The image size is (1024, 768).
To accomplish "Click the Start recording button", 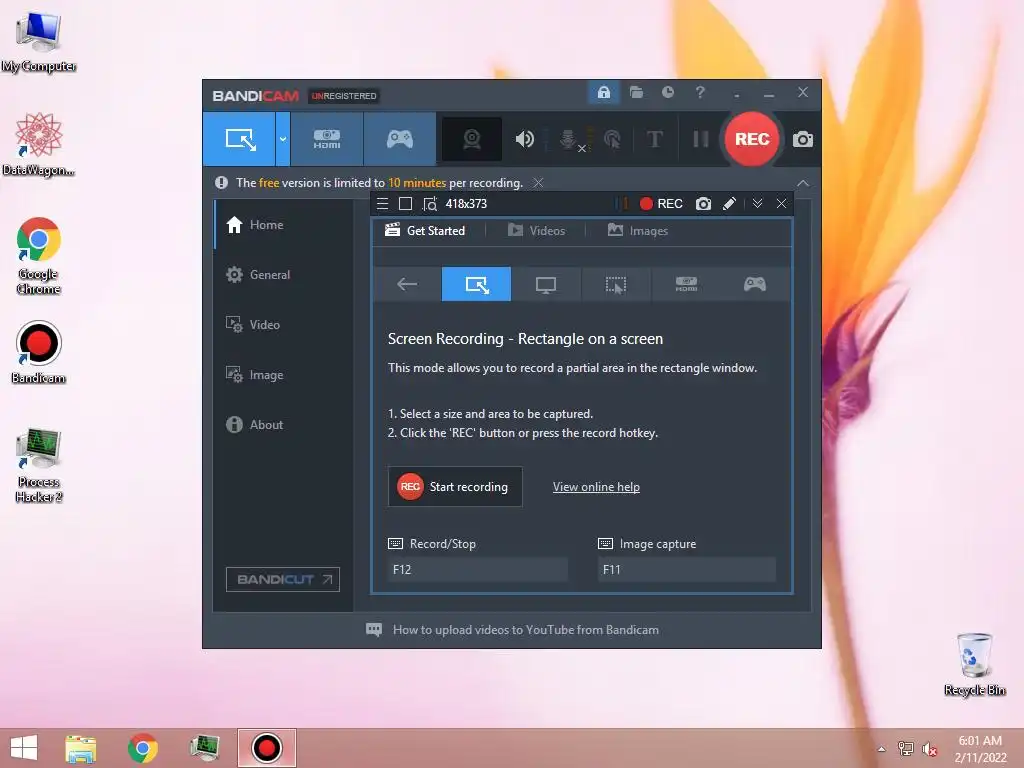I will (x=455, y=487).
